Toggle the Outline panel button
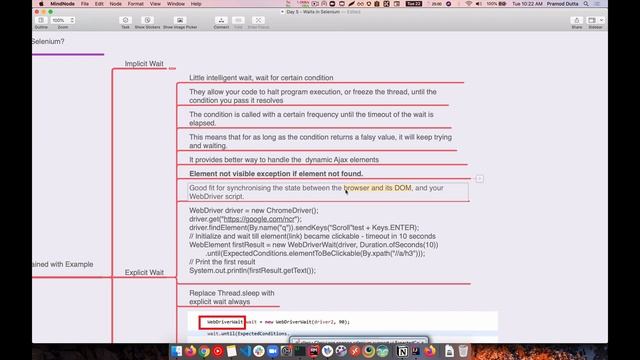 [x=41, y=20]
